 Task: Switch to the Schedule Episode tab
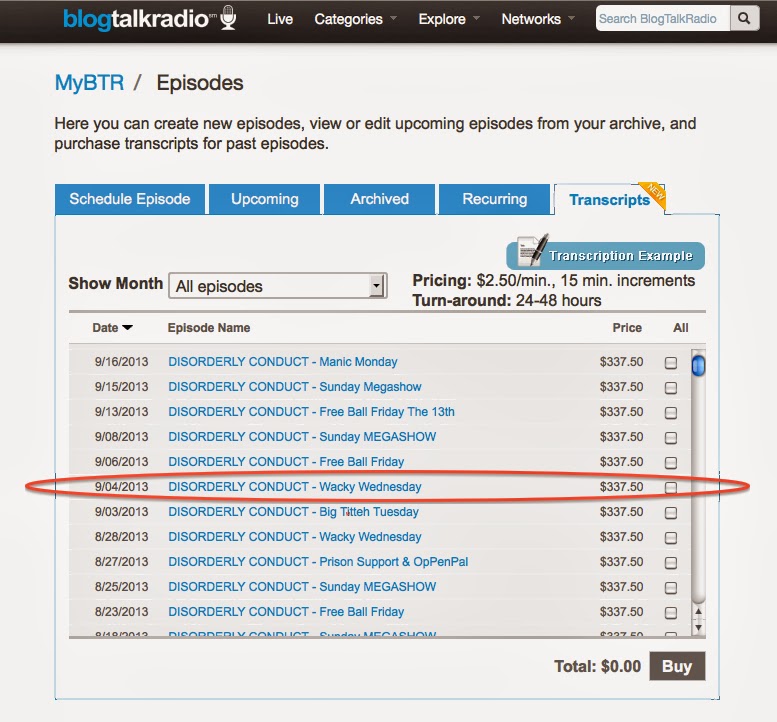tap(130, 199)
